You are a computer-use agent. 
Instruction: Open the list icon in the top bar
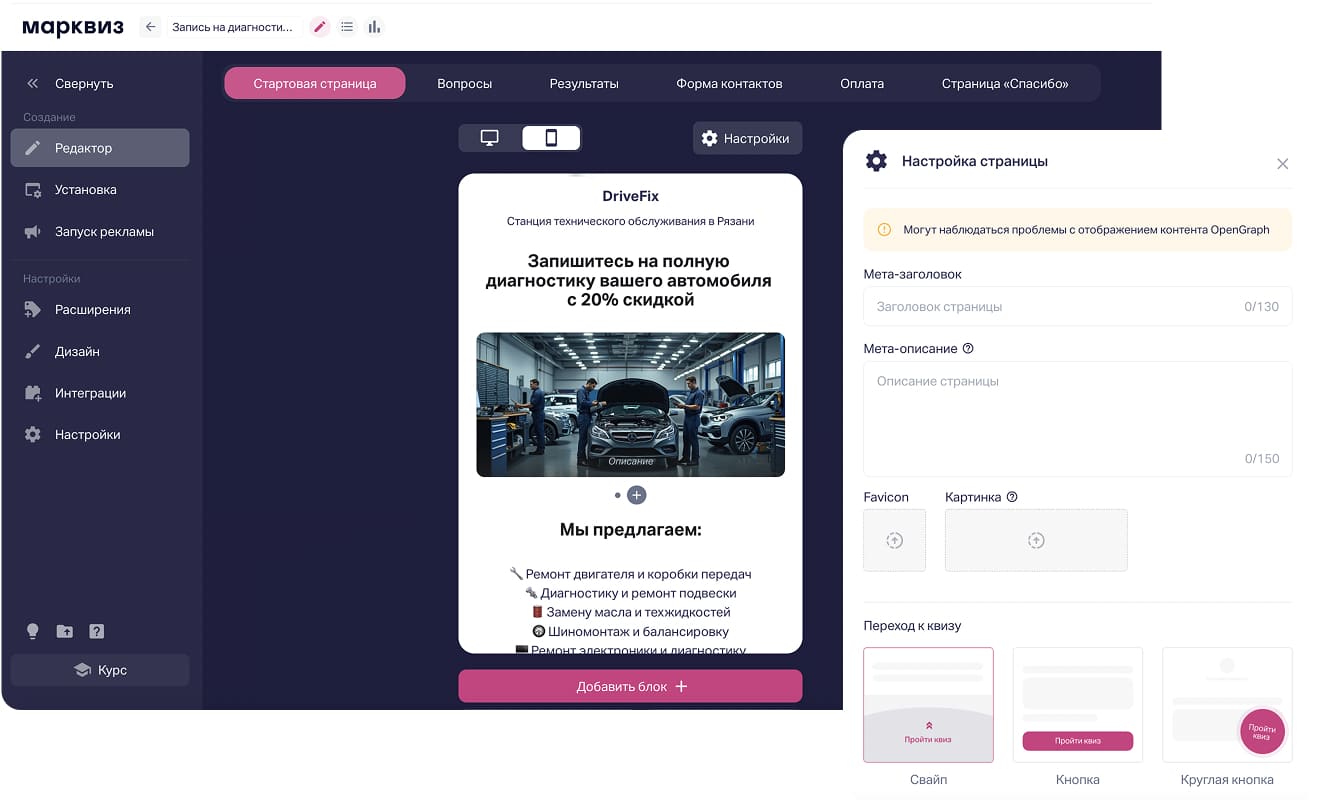point(346,26)
